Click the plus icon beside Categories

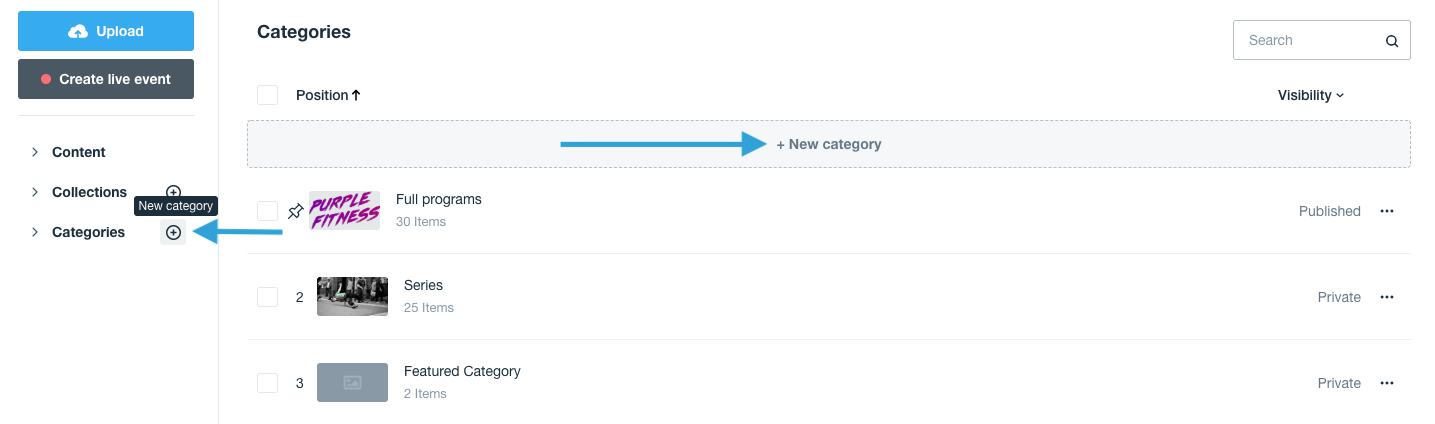pyautogui.click(x=173, y=233)
